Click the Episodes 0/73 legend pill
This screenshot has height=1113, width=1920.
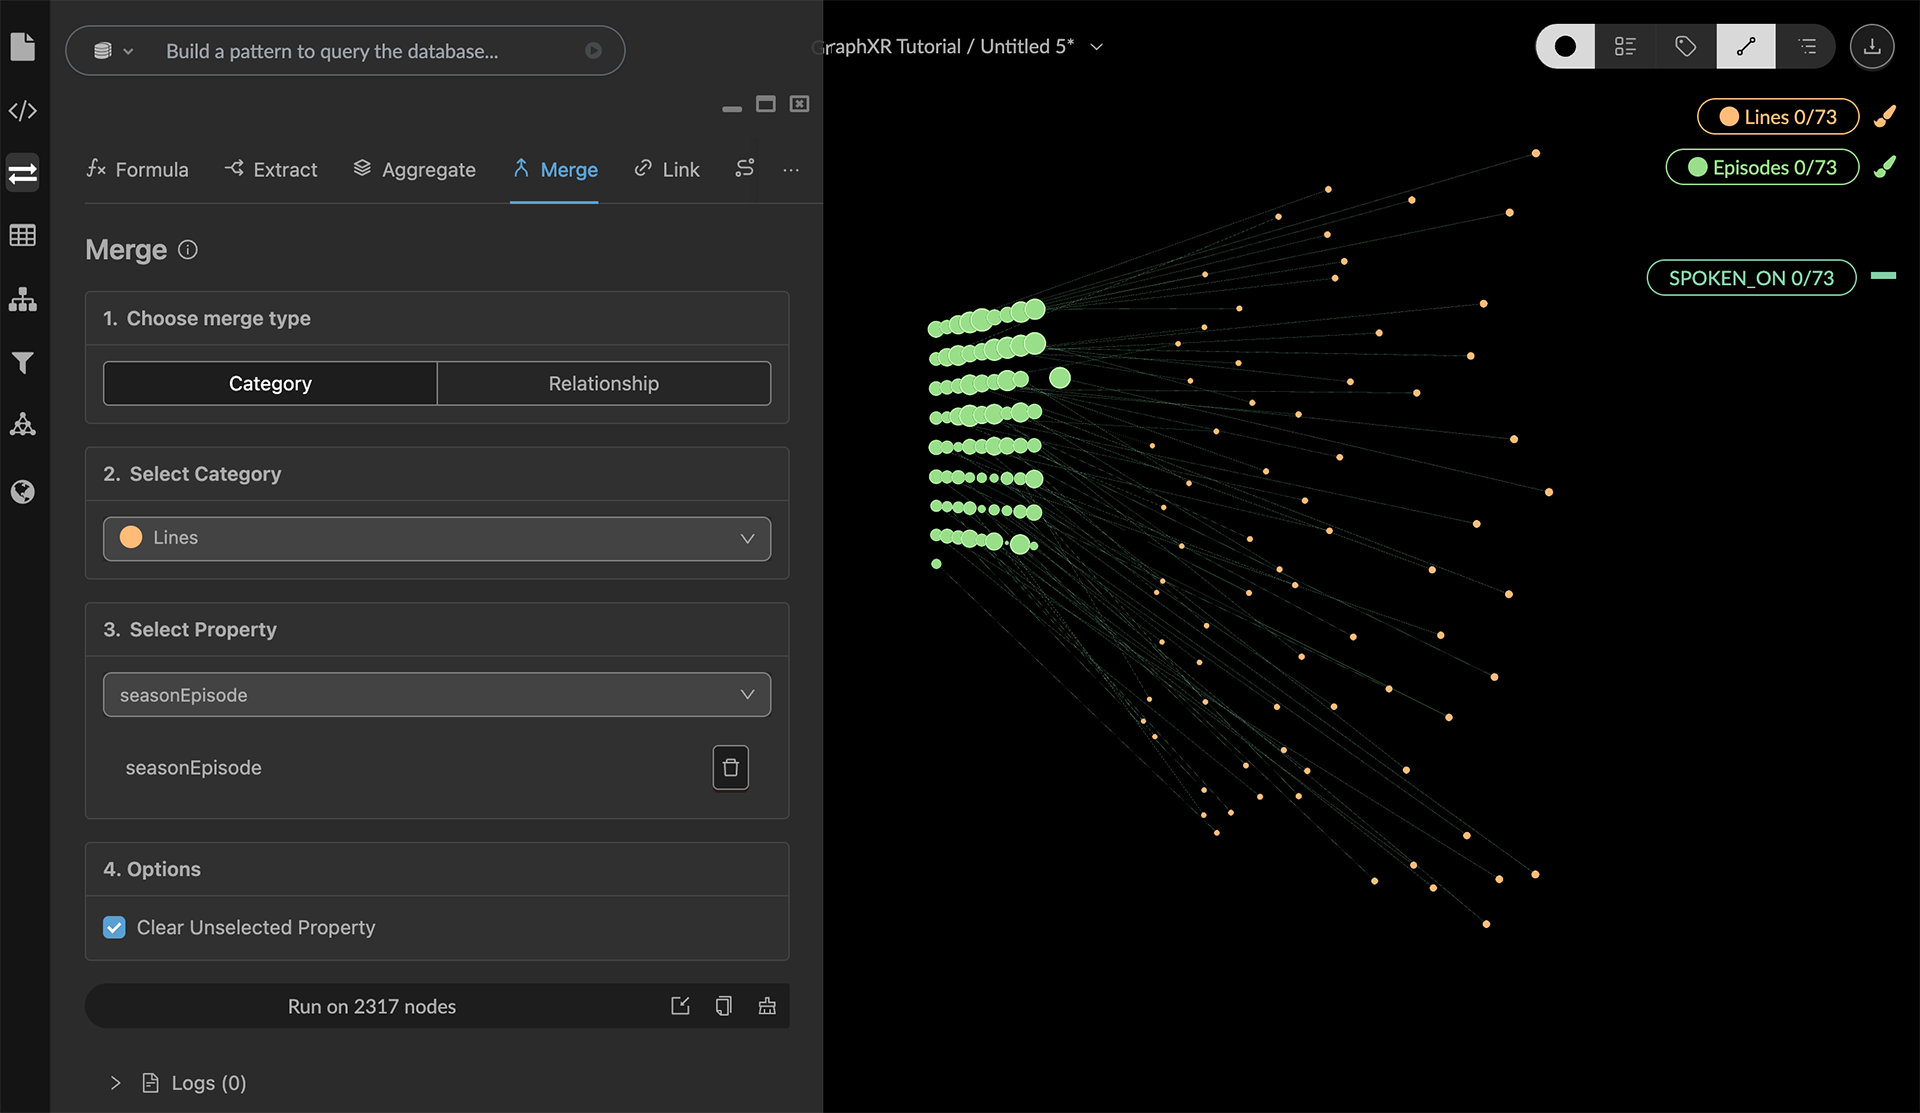1762,167
